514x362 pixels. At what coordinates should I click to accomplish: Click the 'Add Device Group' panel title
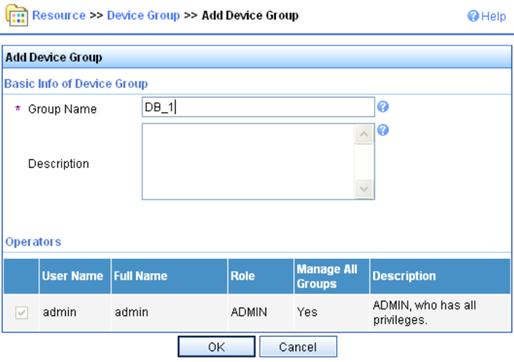pos(54,57)
